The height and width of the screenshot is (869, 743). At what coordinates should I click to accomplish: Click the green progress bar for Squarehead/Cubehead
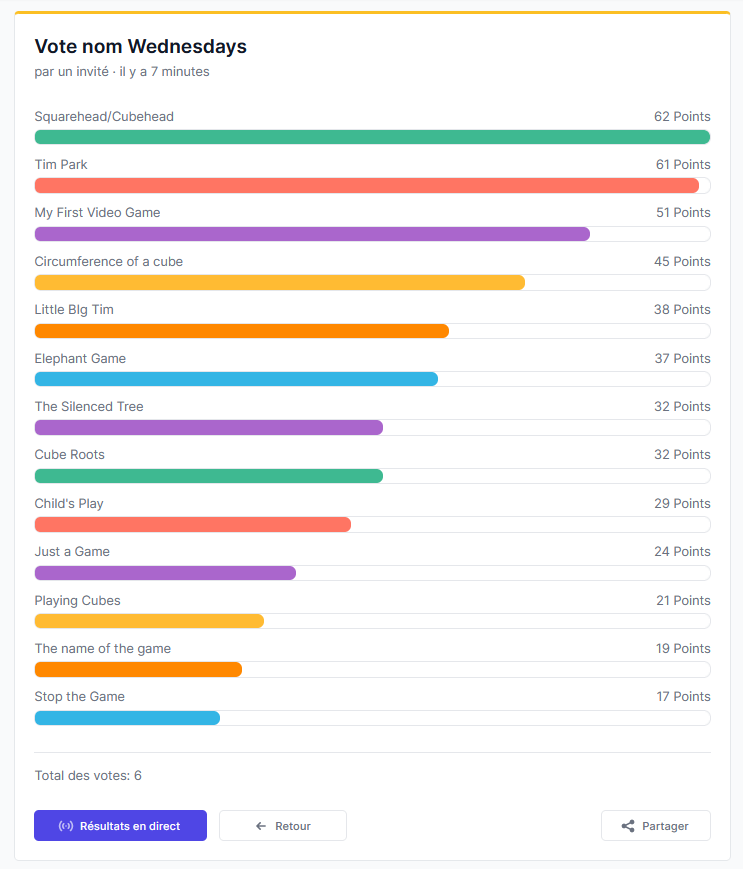click(x=370, y=136)
